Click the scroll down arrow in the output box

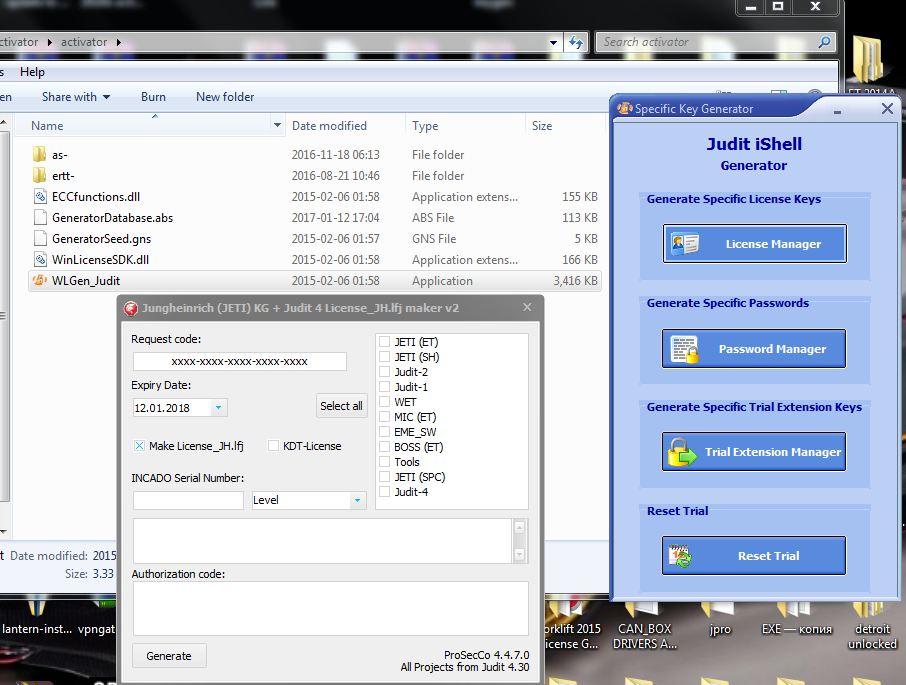[x=519, y=554]
